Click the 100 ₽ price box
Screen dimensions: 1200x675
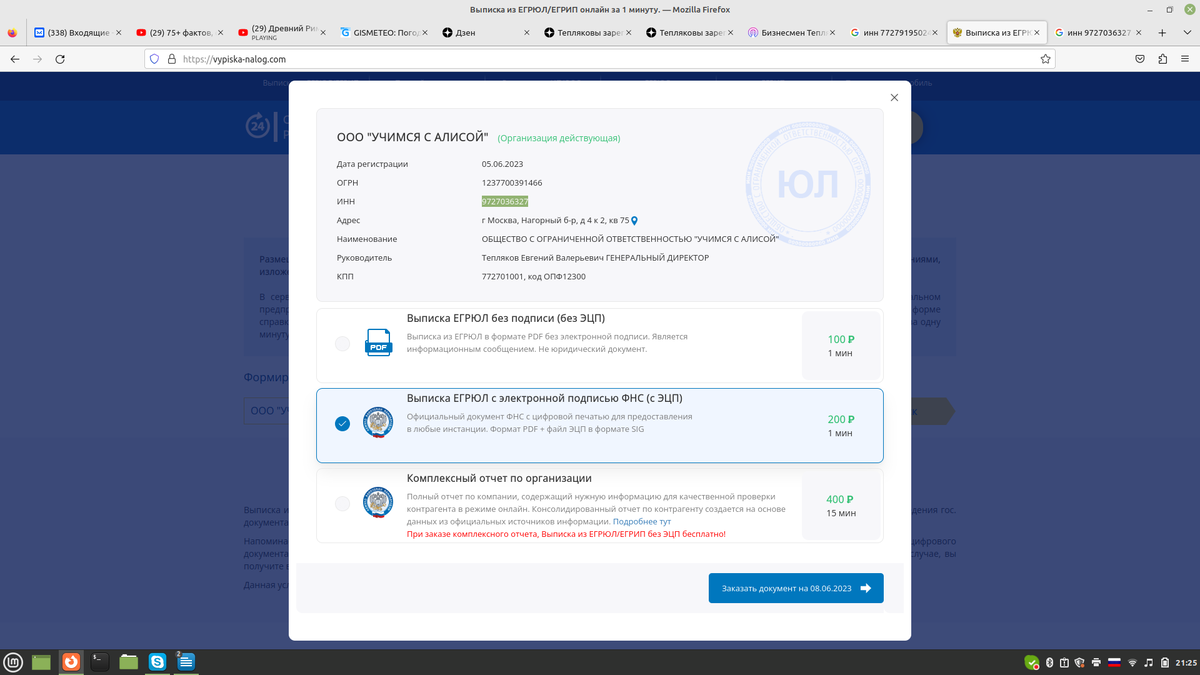[x=841, y=346]
